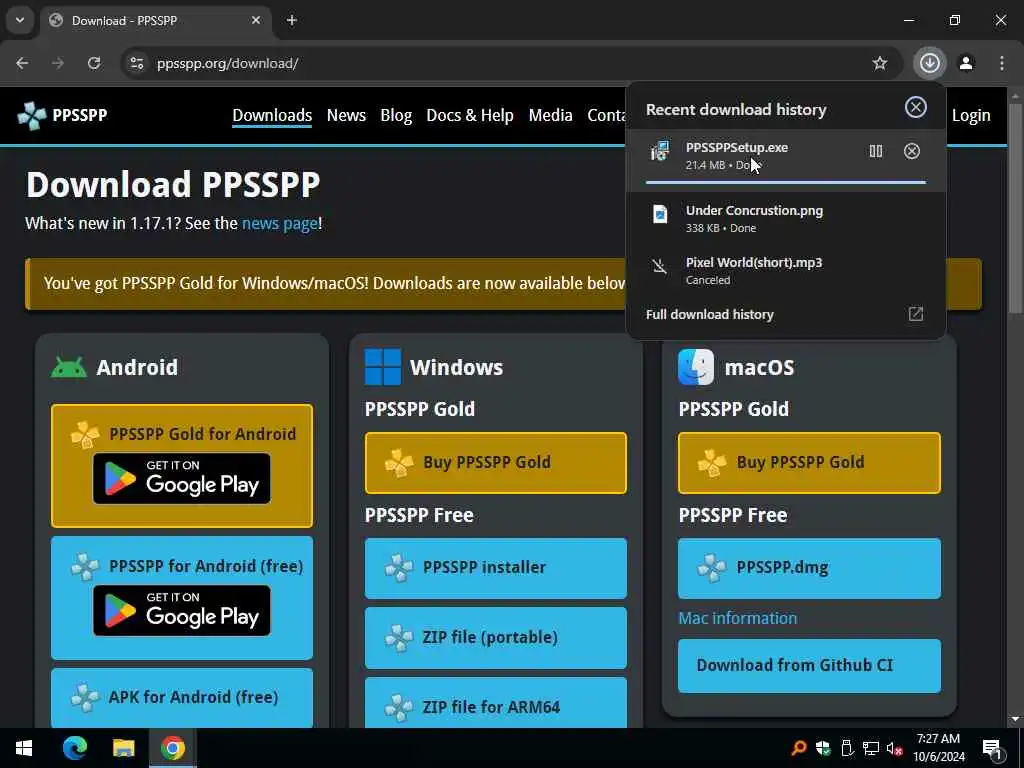Pause the PPSSPPSetup.exe download
This screenshot has width=1024, height=768.
pyautogui.click(x=876, y=152)
